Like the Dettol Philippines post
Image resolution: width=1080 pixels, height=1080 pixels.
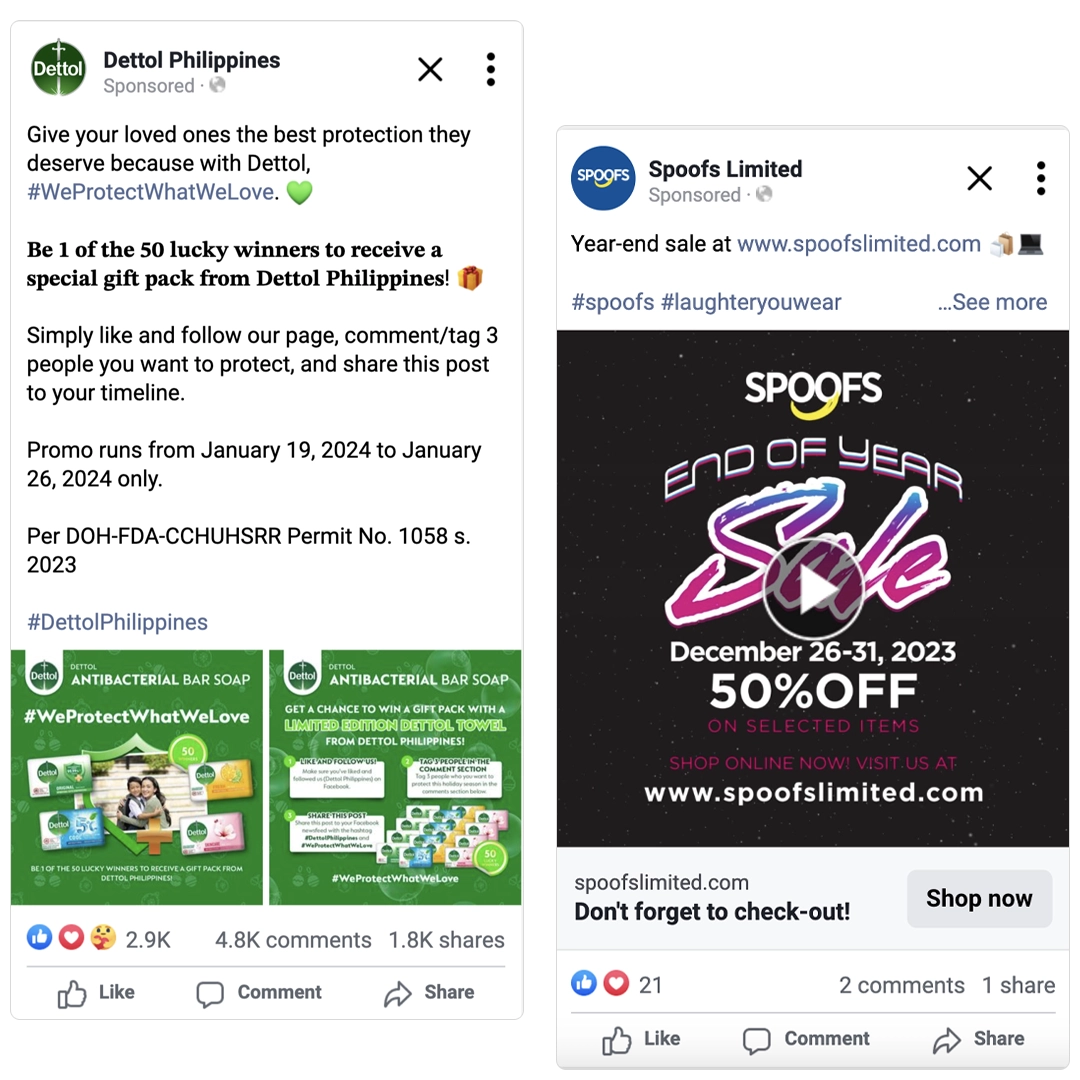tap(96, 993)
